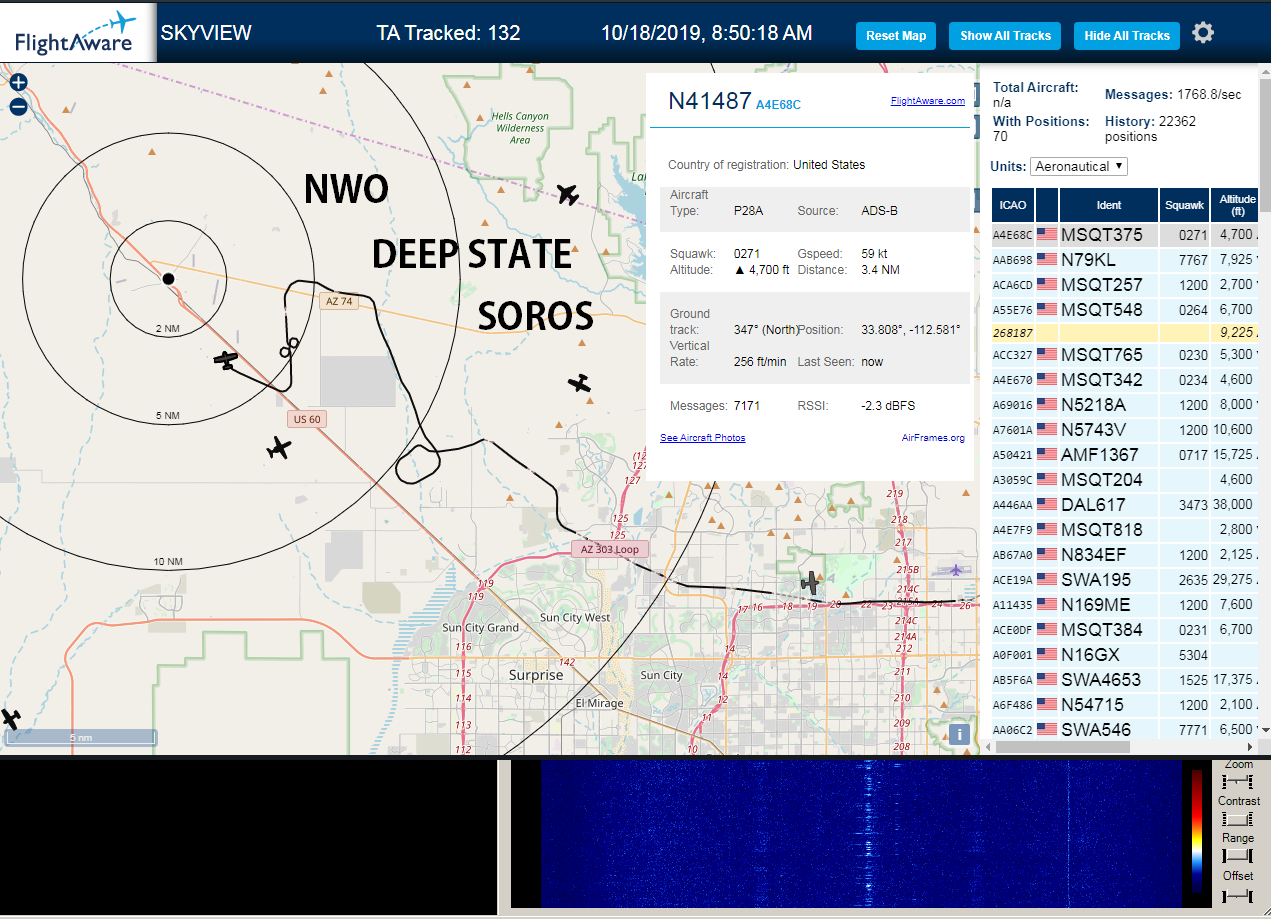Click the US flag in SWA546 row
The width and height of the screenshot is (1271, 919).
1047,730
